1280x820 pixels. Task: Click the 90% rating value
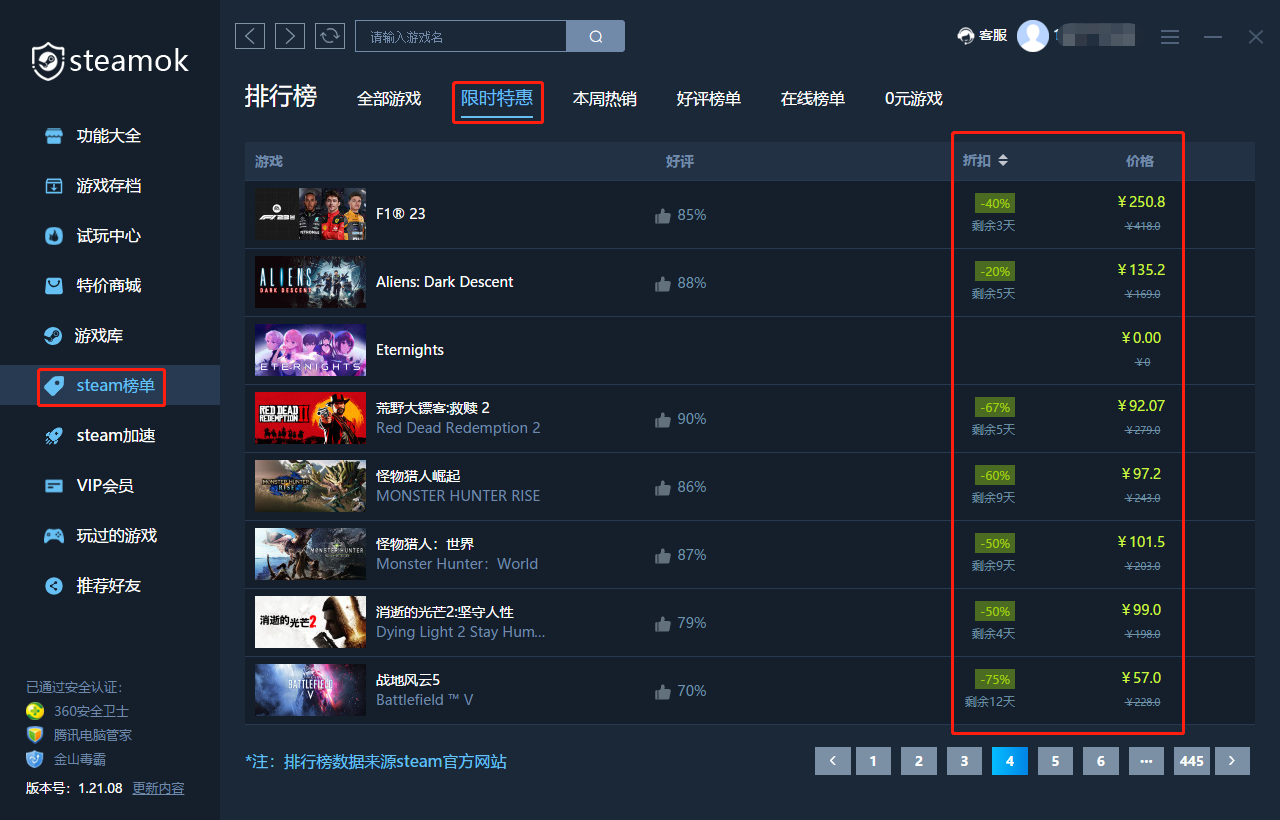coord(692,419)
